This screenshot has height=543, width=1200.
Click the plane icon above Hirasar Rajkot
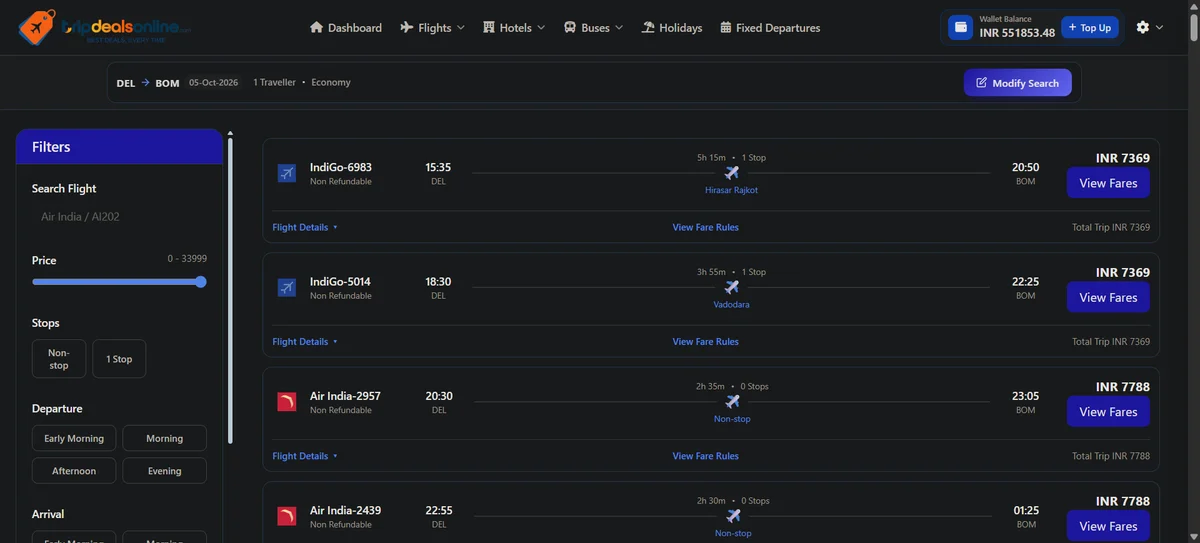pos(732,173)
